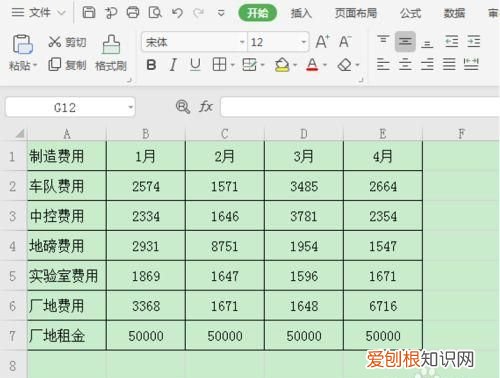The width and height of the screenshot is (500, 378).
Task: Align text to top of cell
Action: (383, 41)
